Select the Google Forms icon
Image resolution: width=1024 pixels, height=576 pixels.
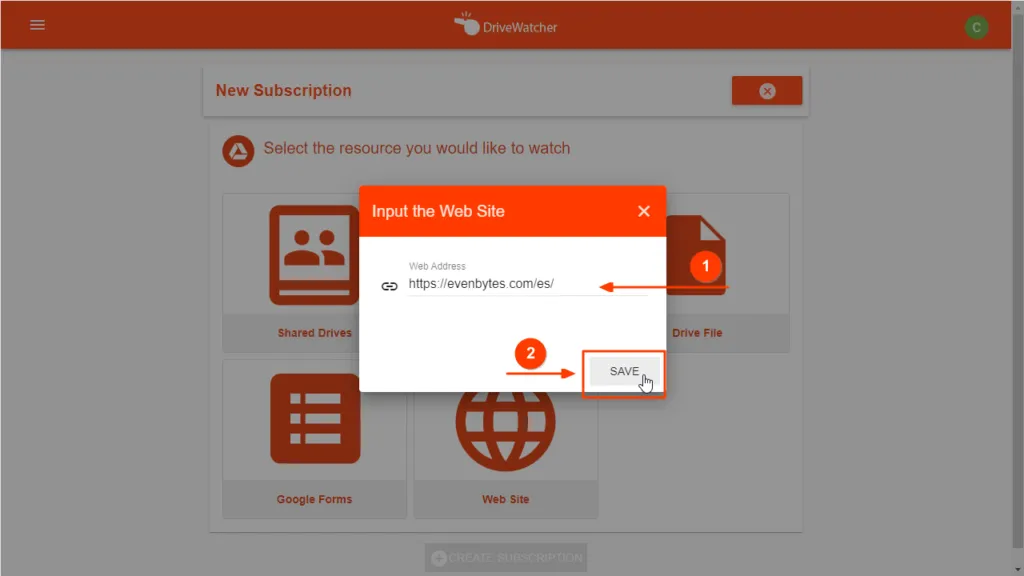point(315,419)
